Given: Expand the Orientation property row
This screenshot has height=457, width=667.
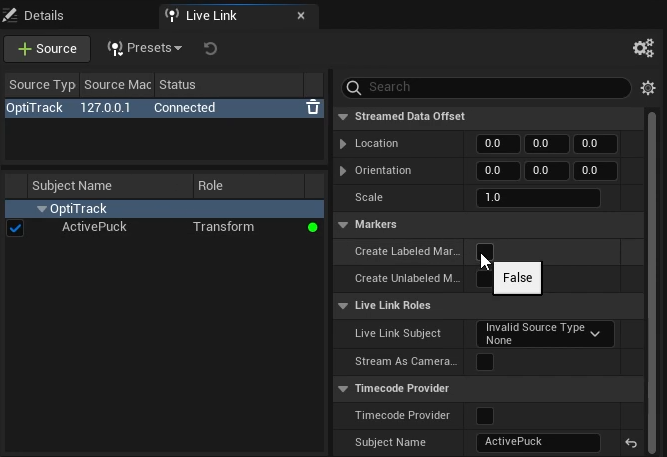Looking at the screenshot, I should tap(344, 171).
